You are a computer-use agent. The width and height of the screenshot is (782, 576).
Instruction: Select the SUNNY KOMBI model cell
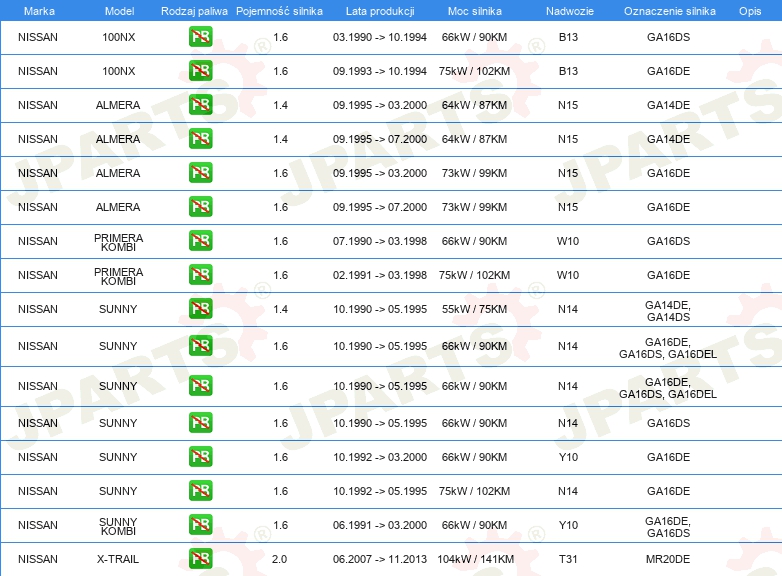tap(118, 526)
